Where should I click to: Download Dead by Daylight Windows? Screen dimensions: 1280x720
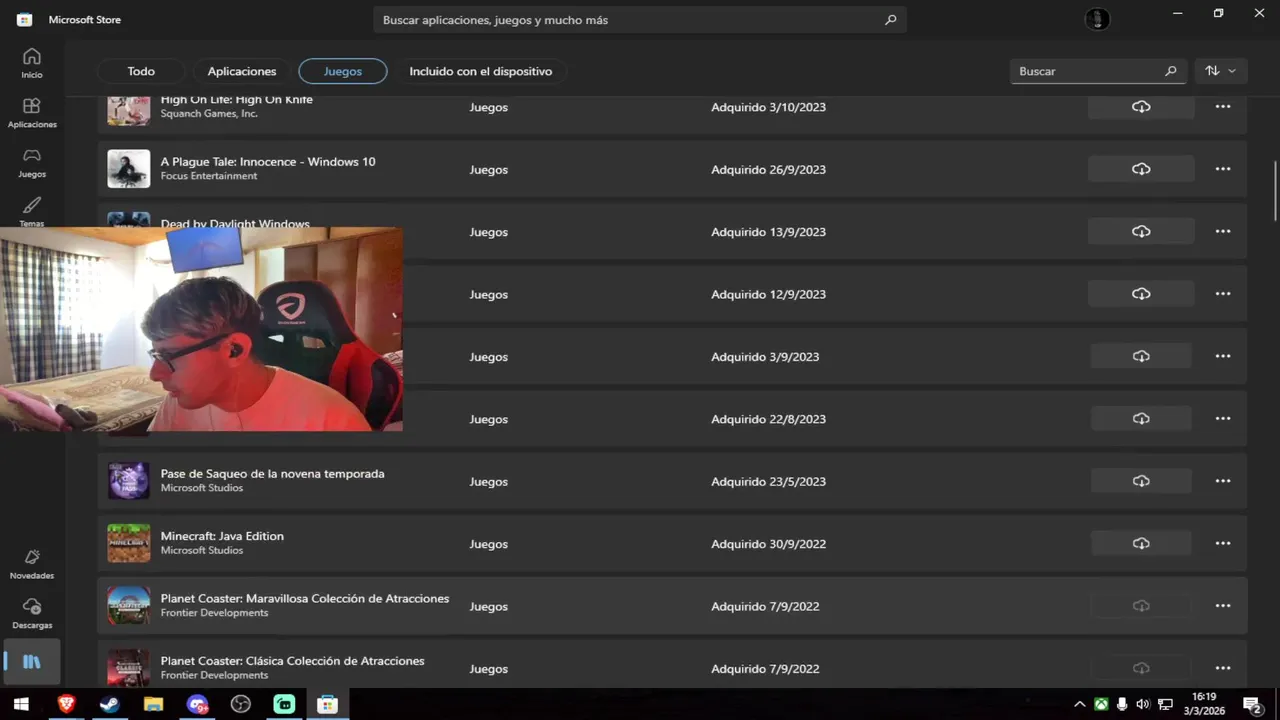pyautogui.click(x=1141, y=231)
